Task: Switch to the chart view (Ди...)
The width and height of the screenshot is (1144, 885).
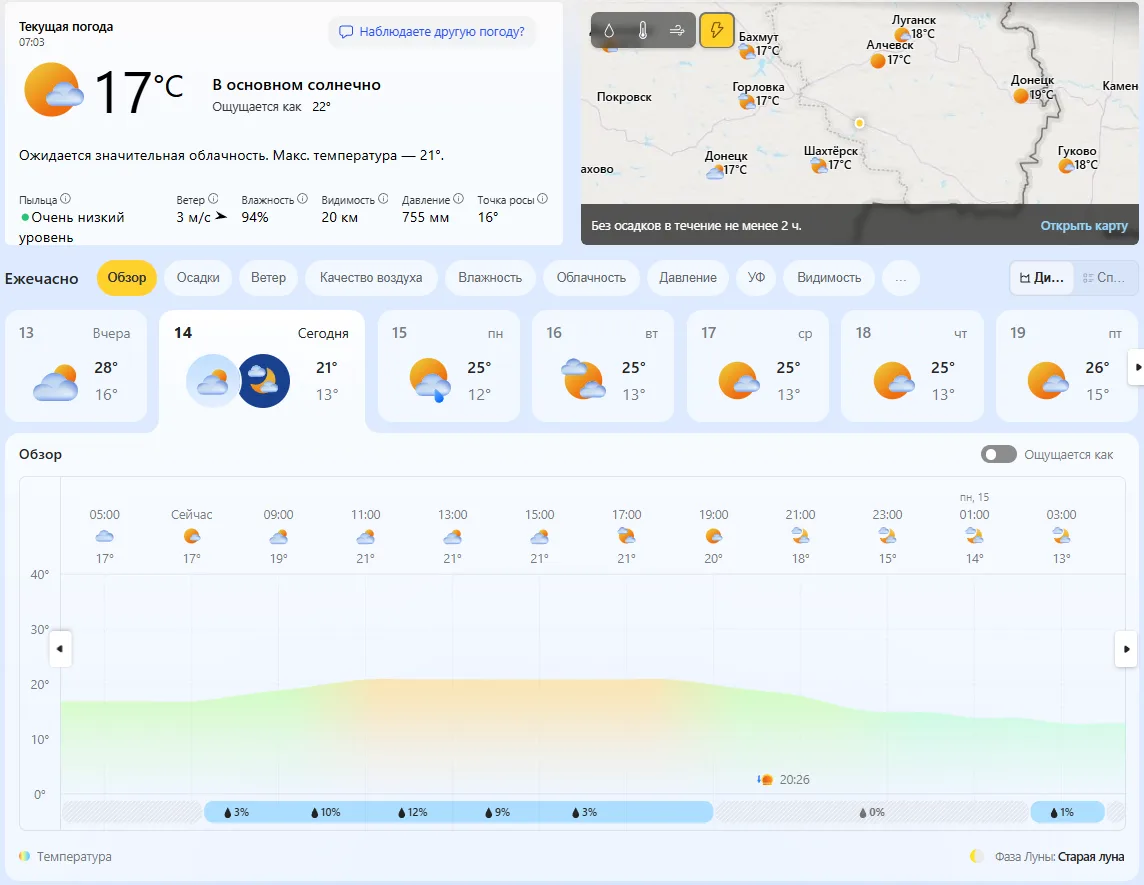Action: 1042,278
